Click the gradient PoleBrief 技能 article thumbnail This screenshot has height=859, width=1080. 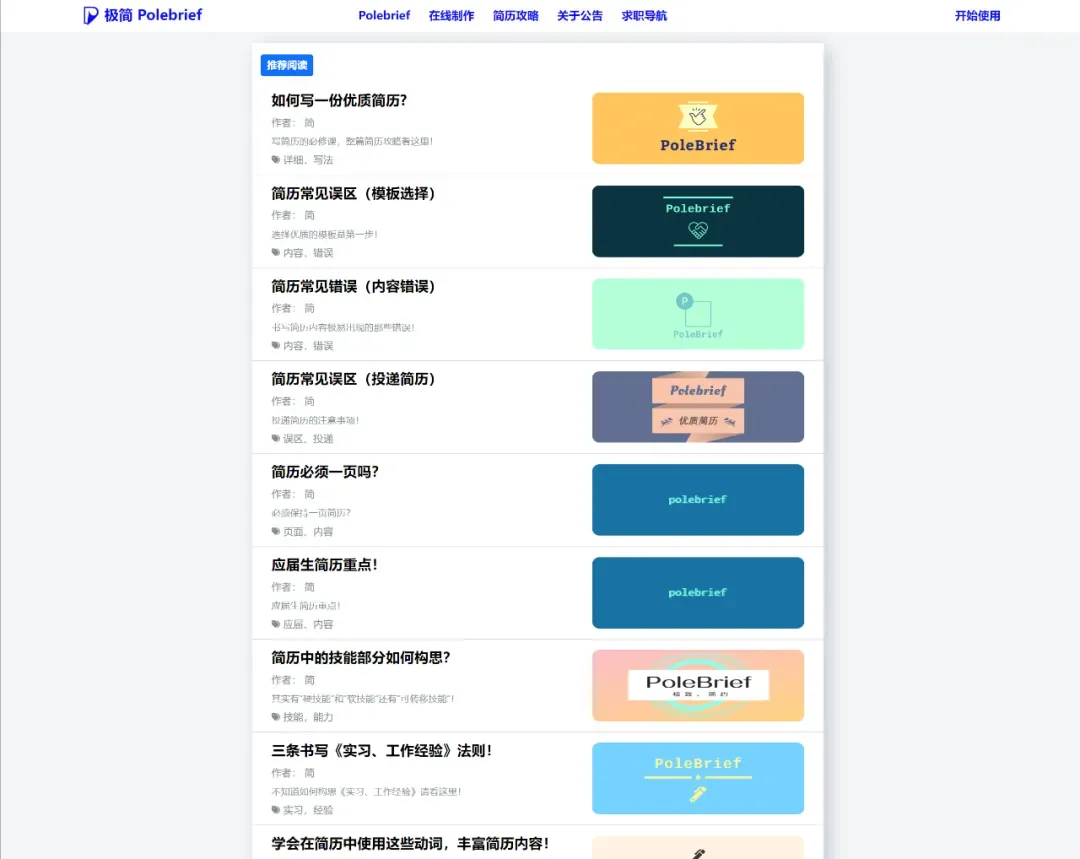698,685
